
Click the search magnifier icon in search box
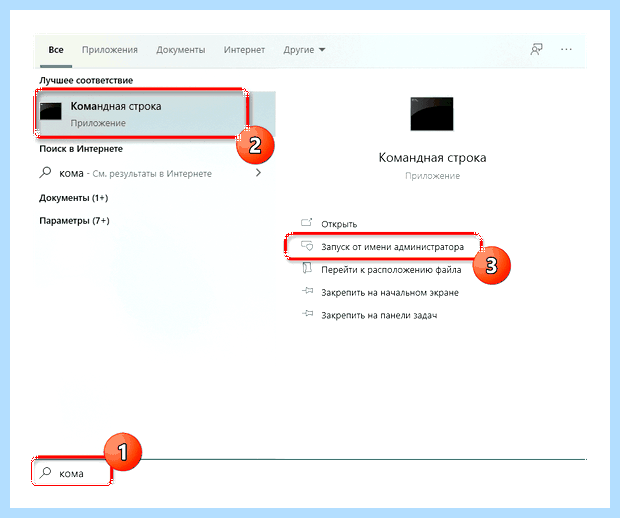click(45, 473)
